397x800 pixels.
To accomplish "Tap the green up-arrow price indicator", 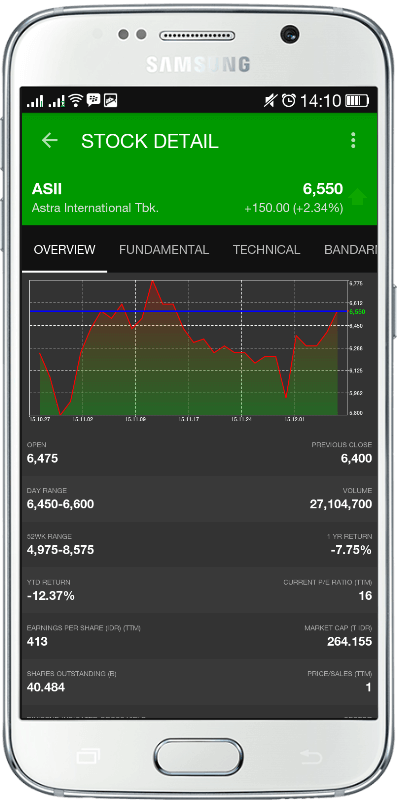I will (x=358, y=196).
